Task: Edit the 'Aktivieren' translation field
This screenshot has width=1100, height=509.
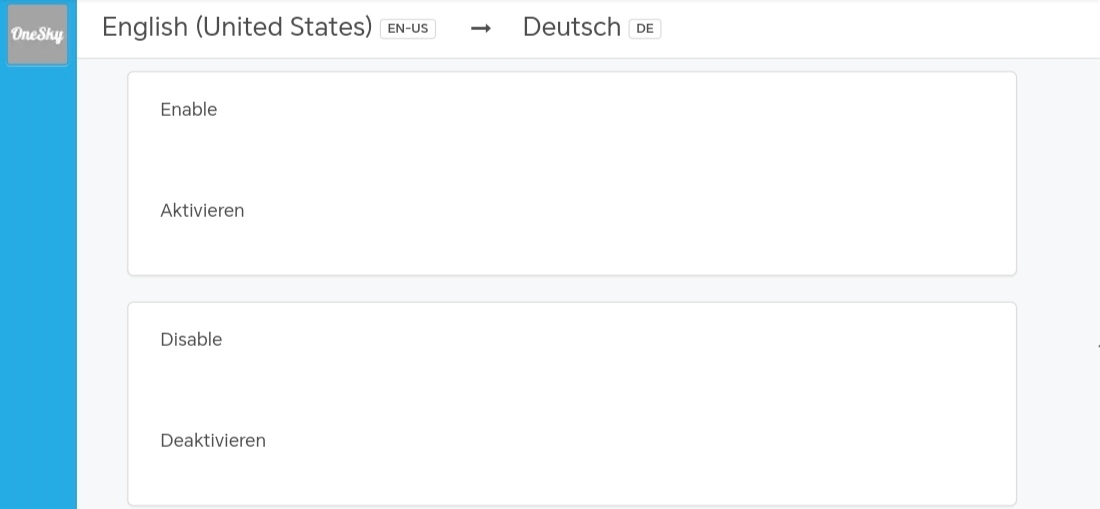Action: (202, 211)
